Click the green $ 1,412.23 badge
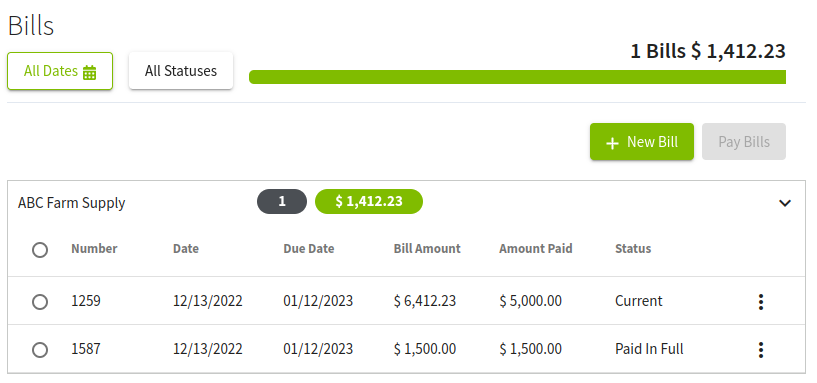This screenshot has height=383, width=817. coord(369,202)
